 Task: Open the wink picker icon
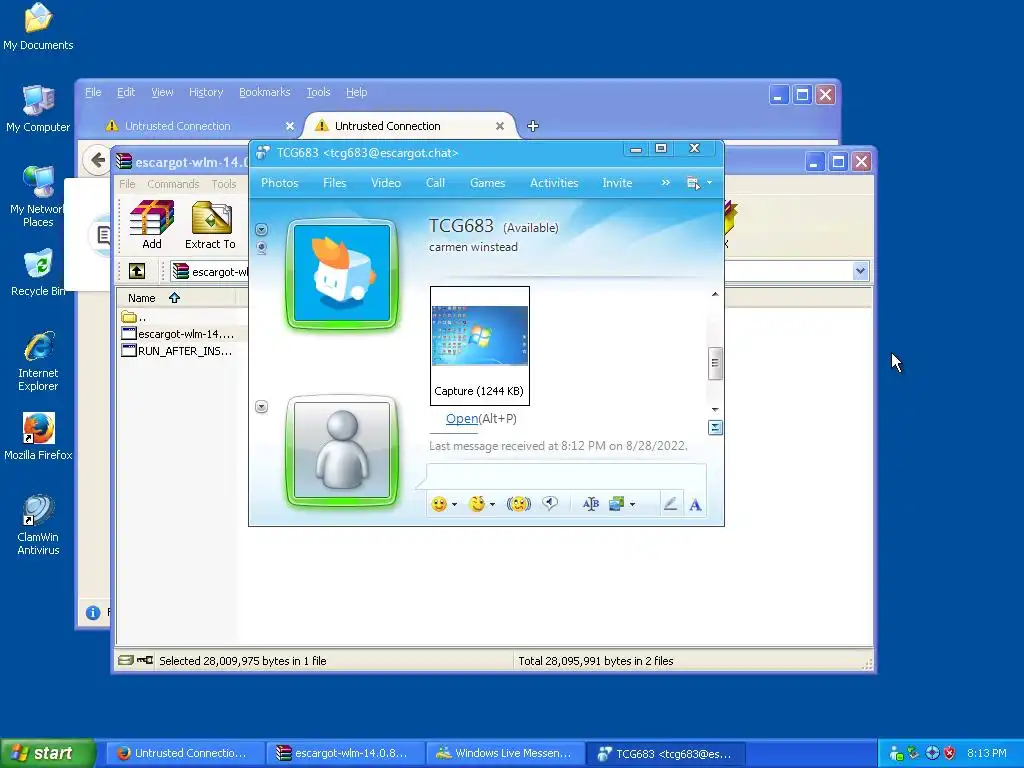[x=477, y=504]
